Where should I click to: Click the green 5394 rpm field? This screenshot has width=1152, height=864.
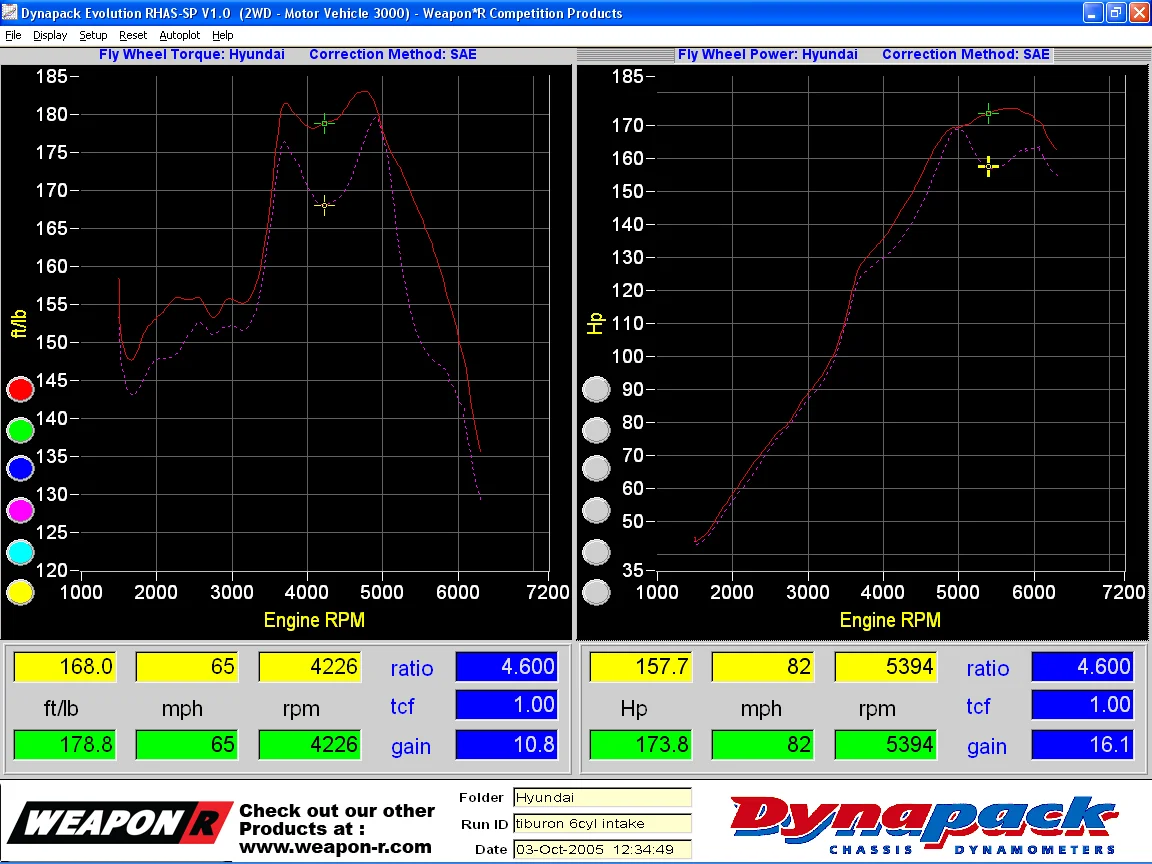[886, 744]
